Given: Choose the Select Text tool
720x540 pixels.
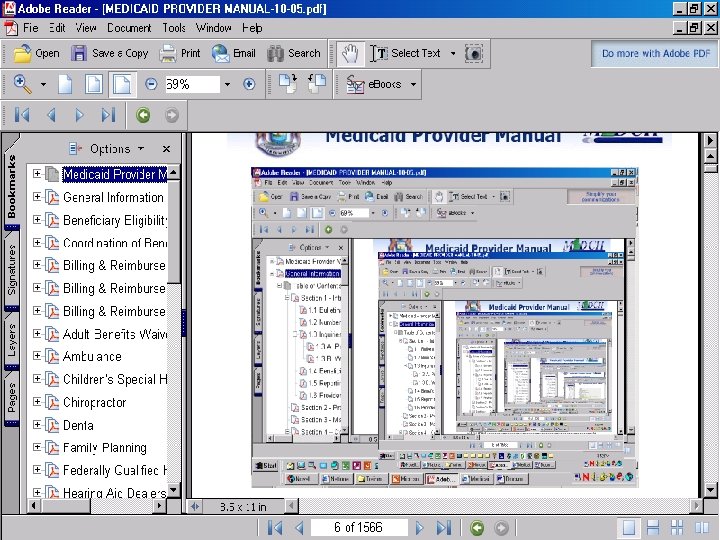Looking at the screenshot, I should point(406,54).
